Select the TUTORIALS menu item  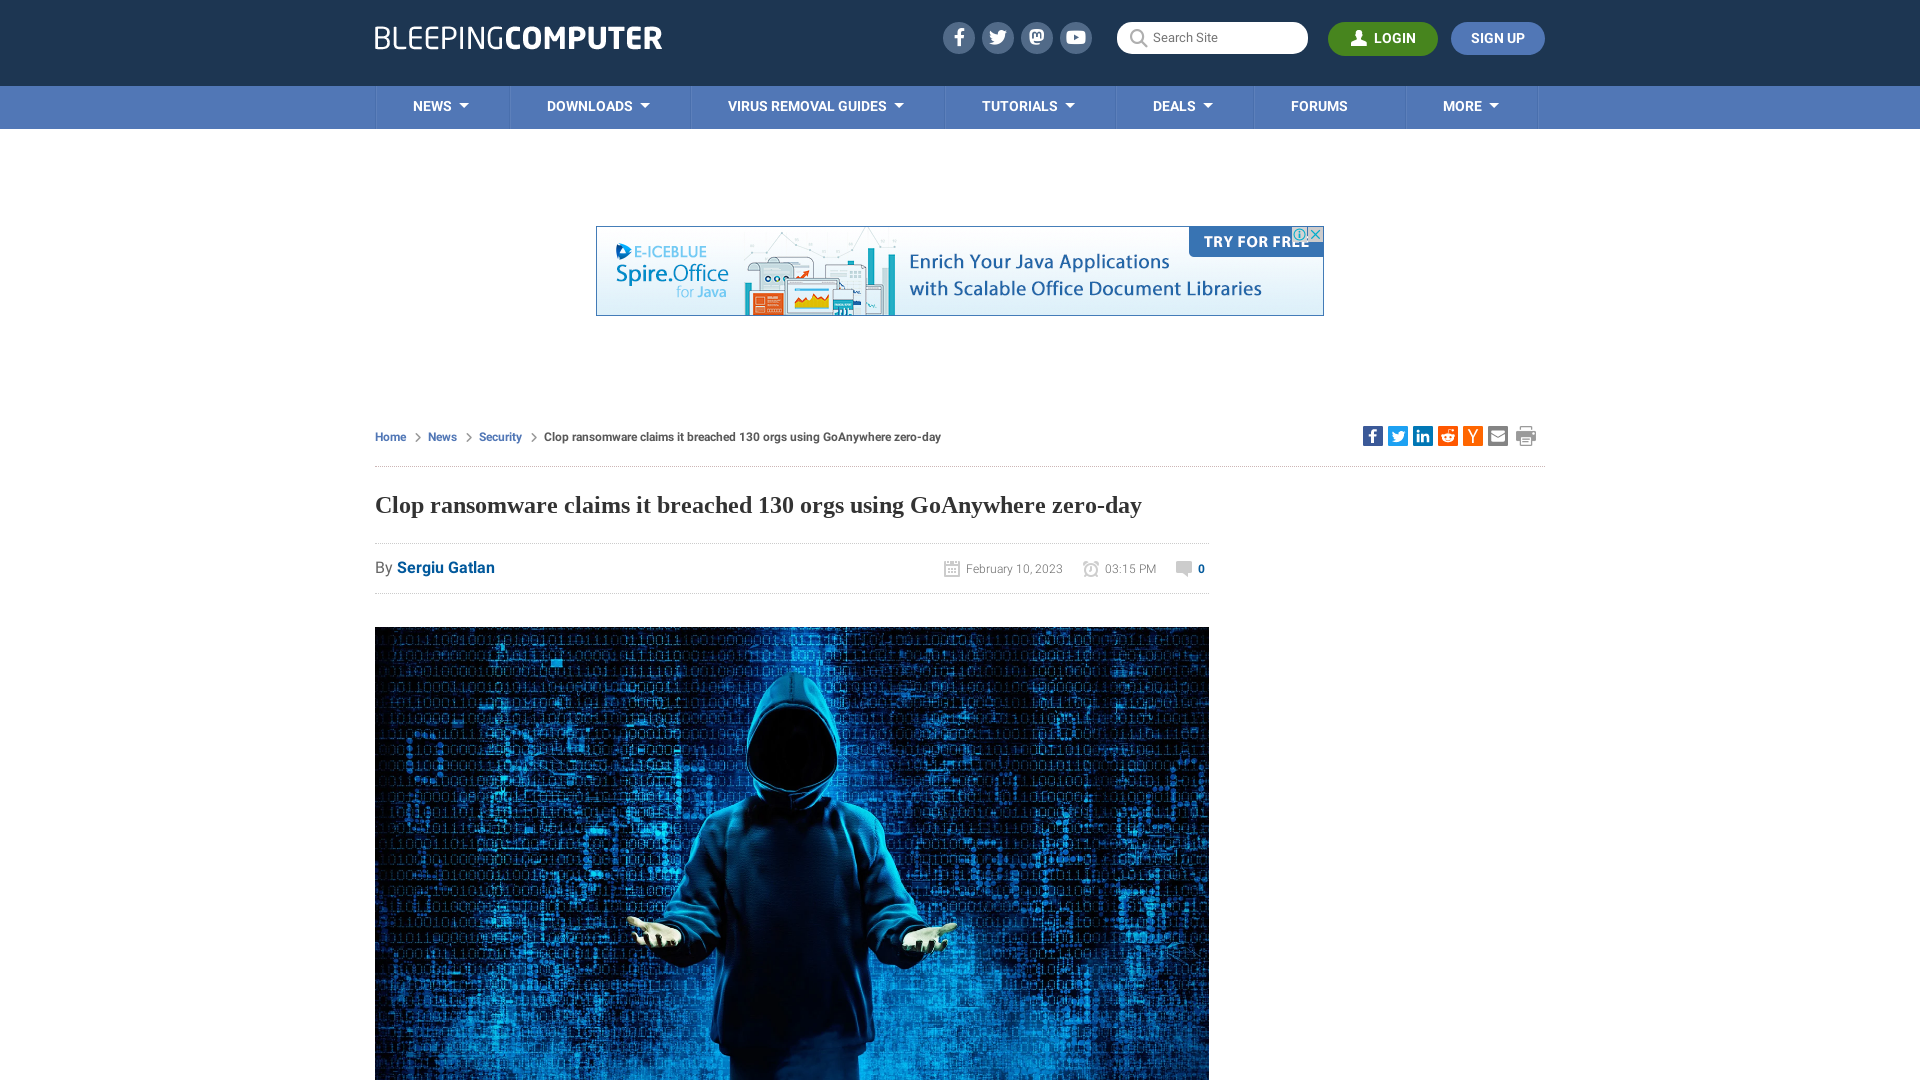pyautogui.click(x=1029, y=105)
